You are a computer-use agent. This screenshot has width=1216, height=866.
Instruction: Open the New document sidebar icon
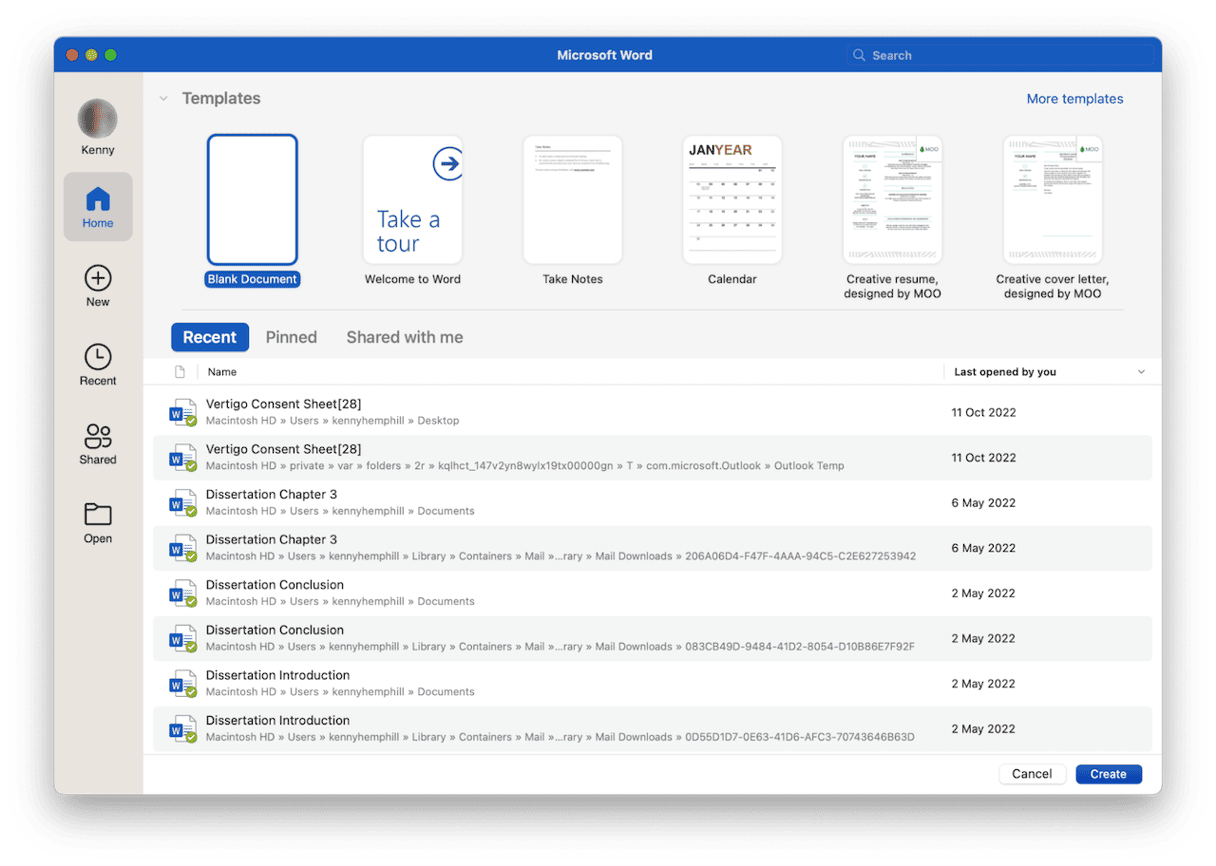98,279
